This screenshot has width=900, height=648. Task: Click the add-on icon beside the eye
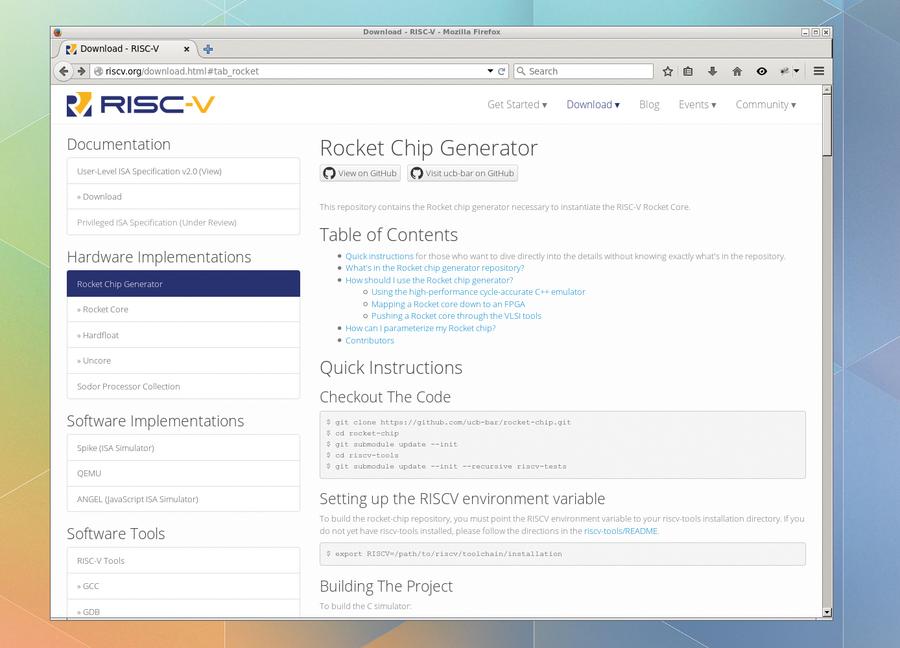click(x=785, y=71)
